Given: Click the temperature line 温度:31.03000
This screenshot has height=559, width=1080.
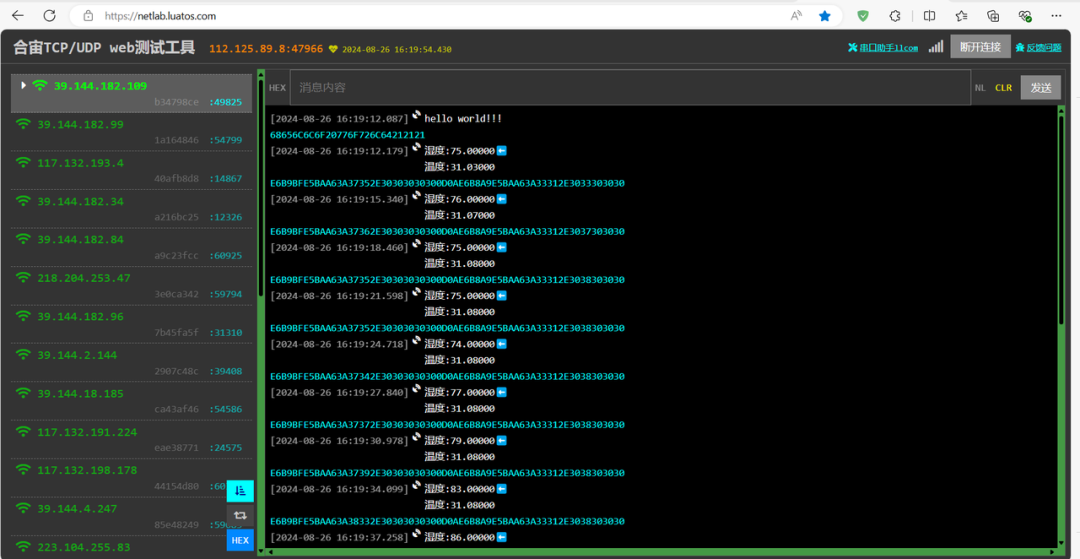Looking at the screenshot, I should (459, 167).
